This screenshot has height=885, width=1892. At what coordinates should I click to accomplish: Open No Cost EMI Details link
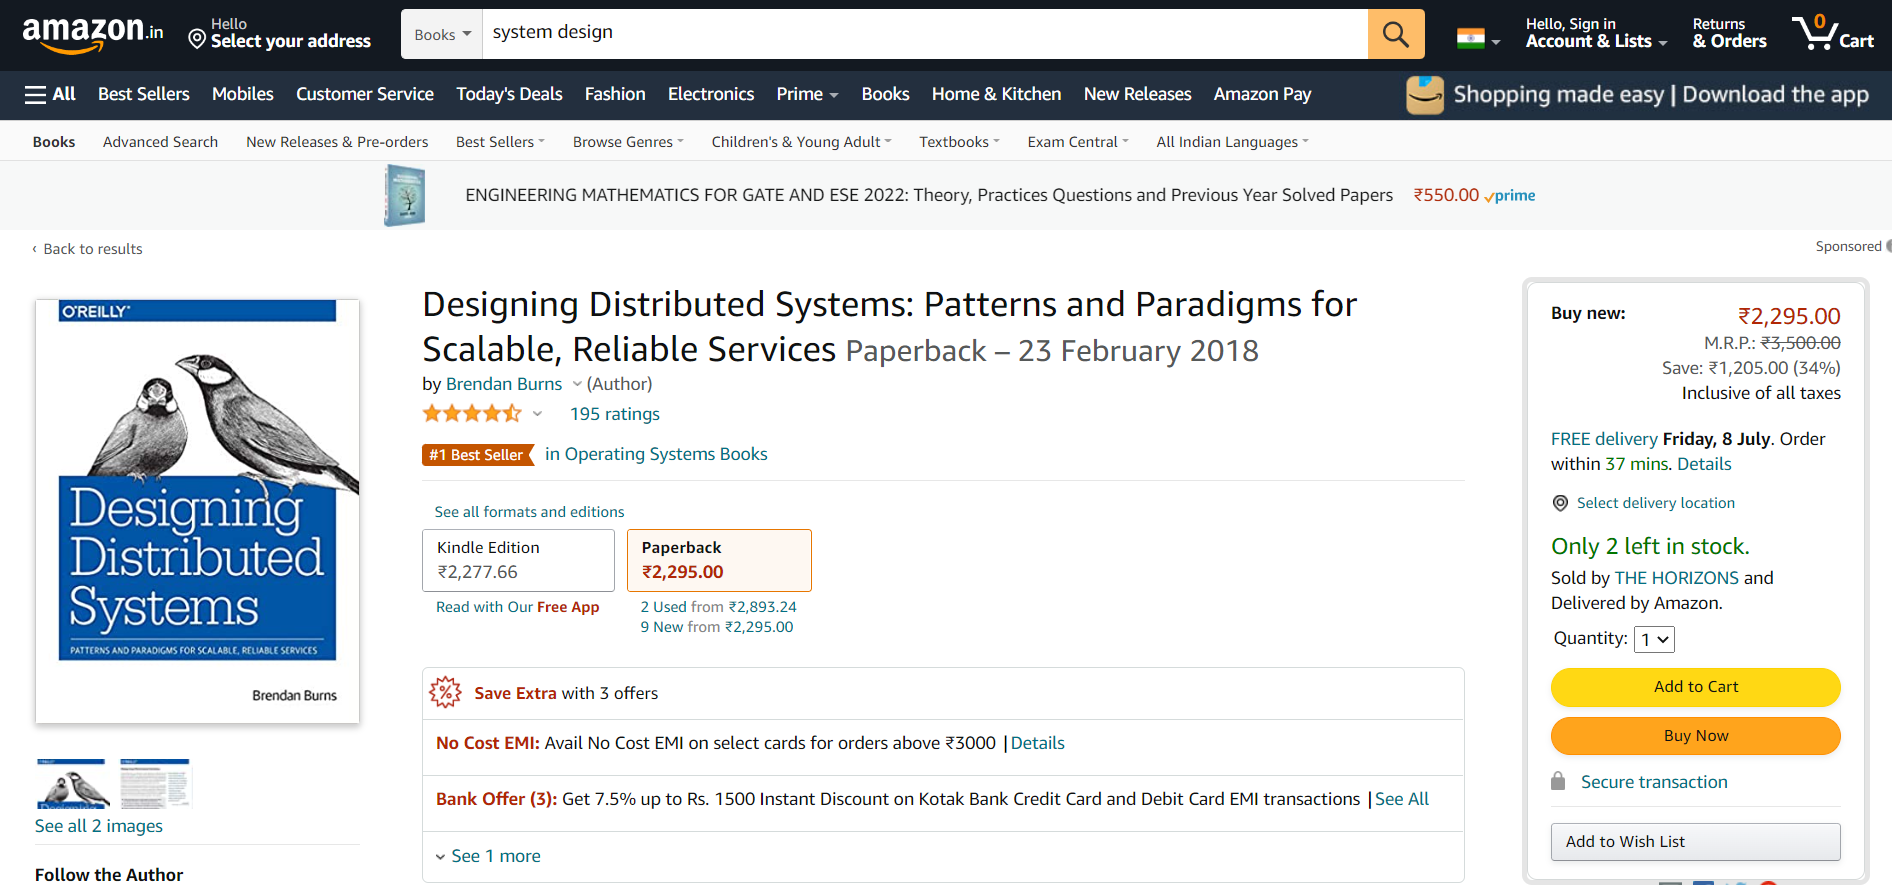1037,743
